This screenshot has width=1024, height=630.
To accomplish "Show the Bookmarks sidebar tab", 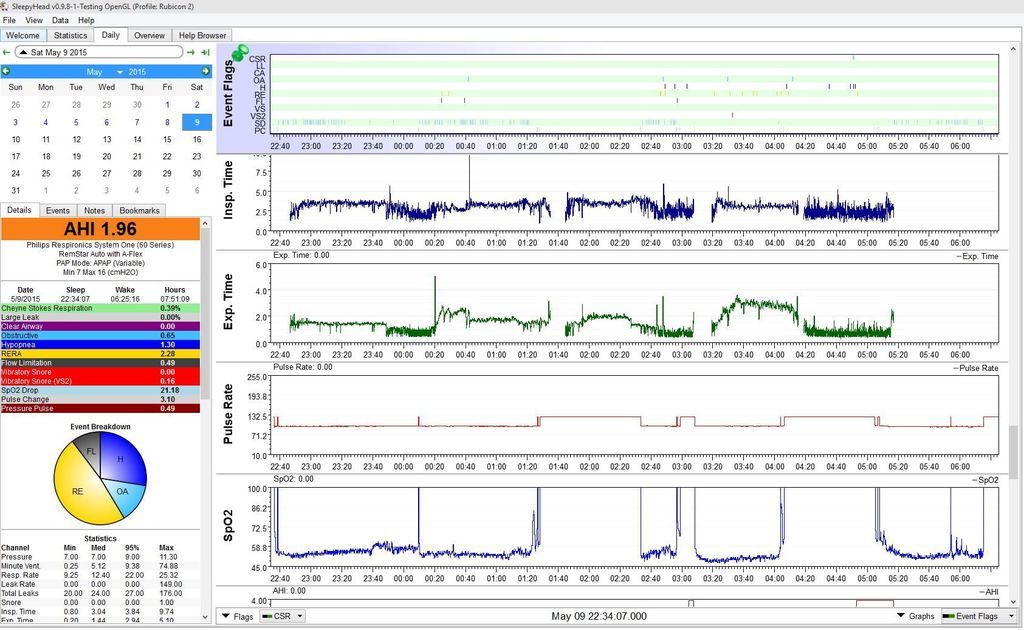I will click(x=139, y=210).
